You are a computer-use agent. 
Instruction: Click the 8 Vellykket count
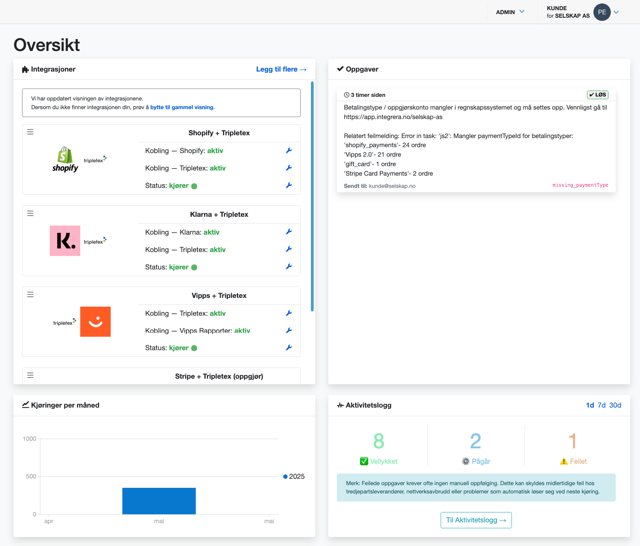[x=378, y=441]
